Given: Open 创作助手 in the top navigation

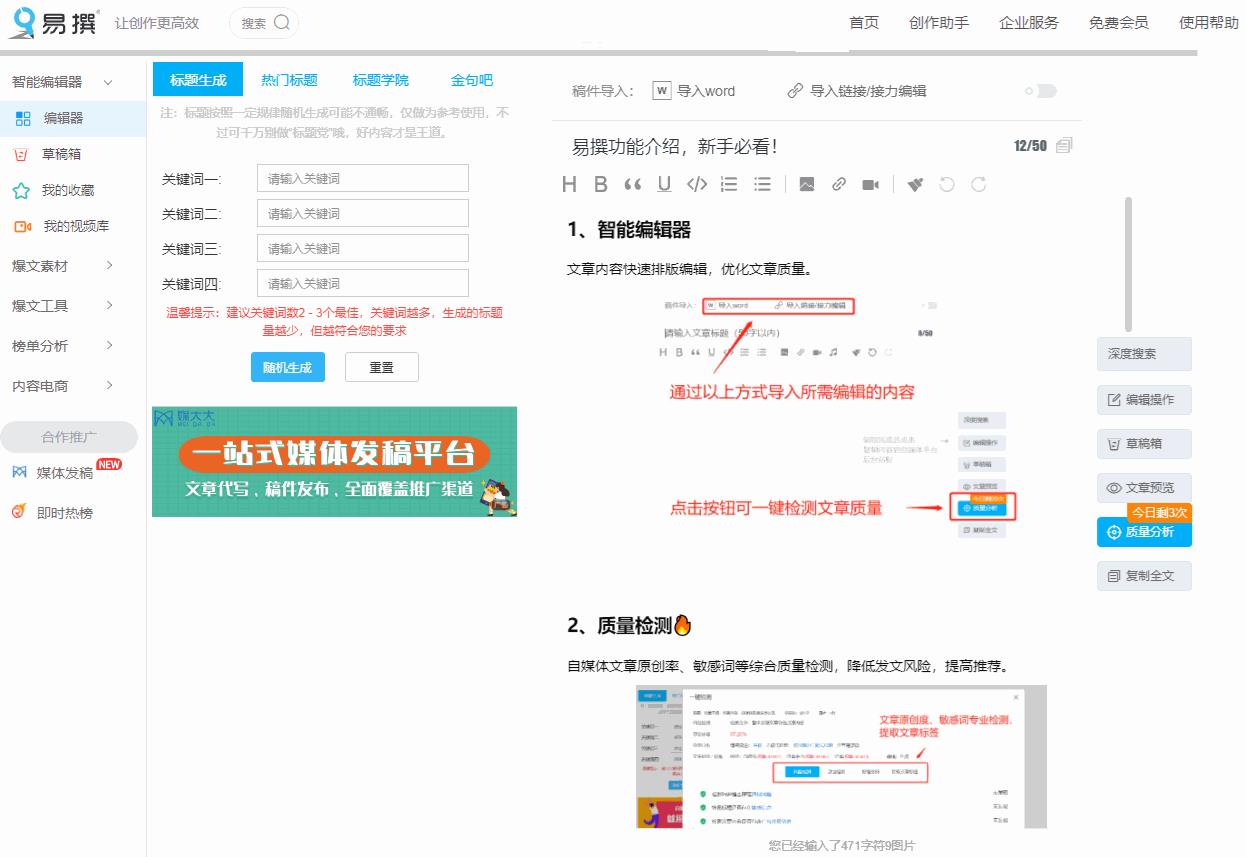Looking at the screenshot, I should point(939,22).
